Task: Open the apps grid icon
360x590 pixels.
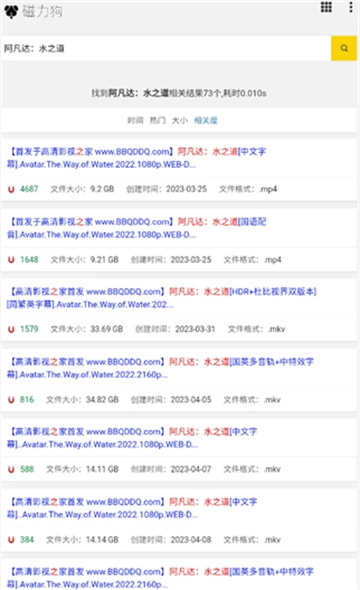Action: click(326, 7)
